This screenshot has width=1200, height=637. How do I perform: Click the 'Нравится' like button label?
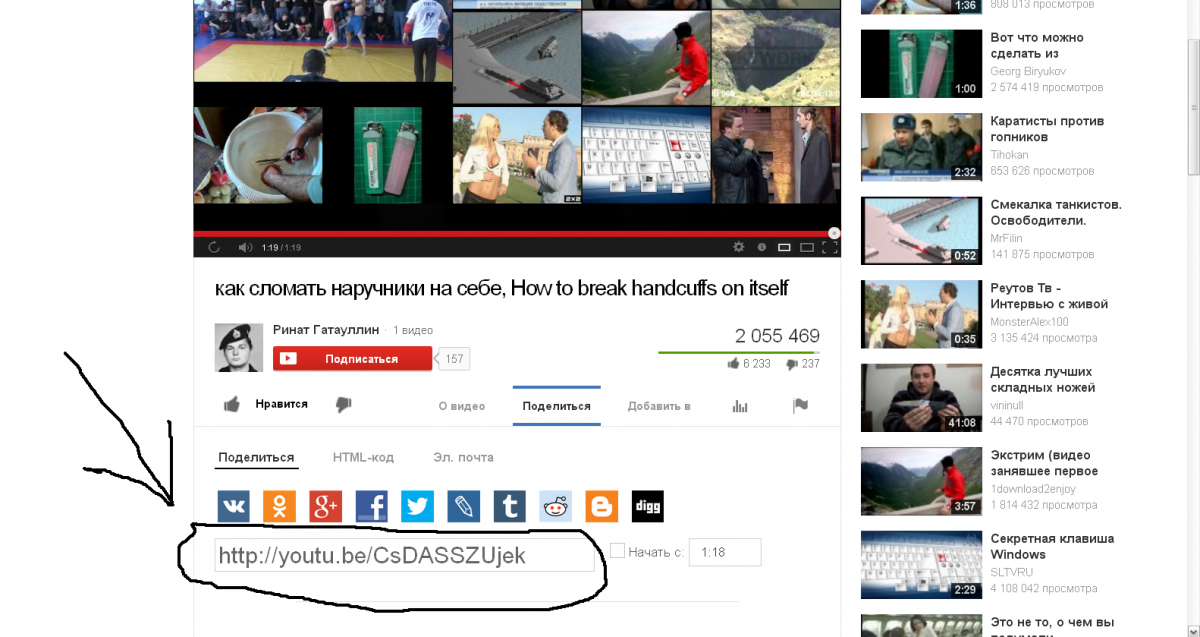pyautogui.click(x=281, y=405)
